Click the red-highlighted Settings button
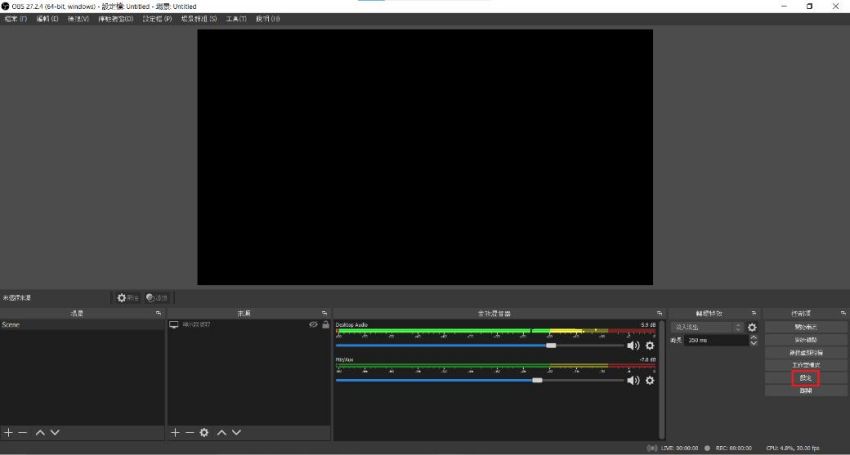Viewport: 850px width, 455px height. coord(805,378)
